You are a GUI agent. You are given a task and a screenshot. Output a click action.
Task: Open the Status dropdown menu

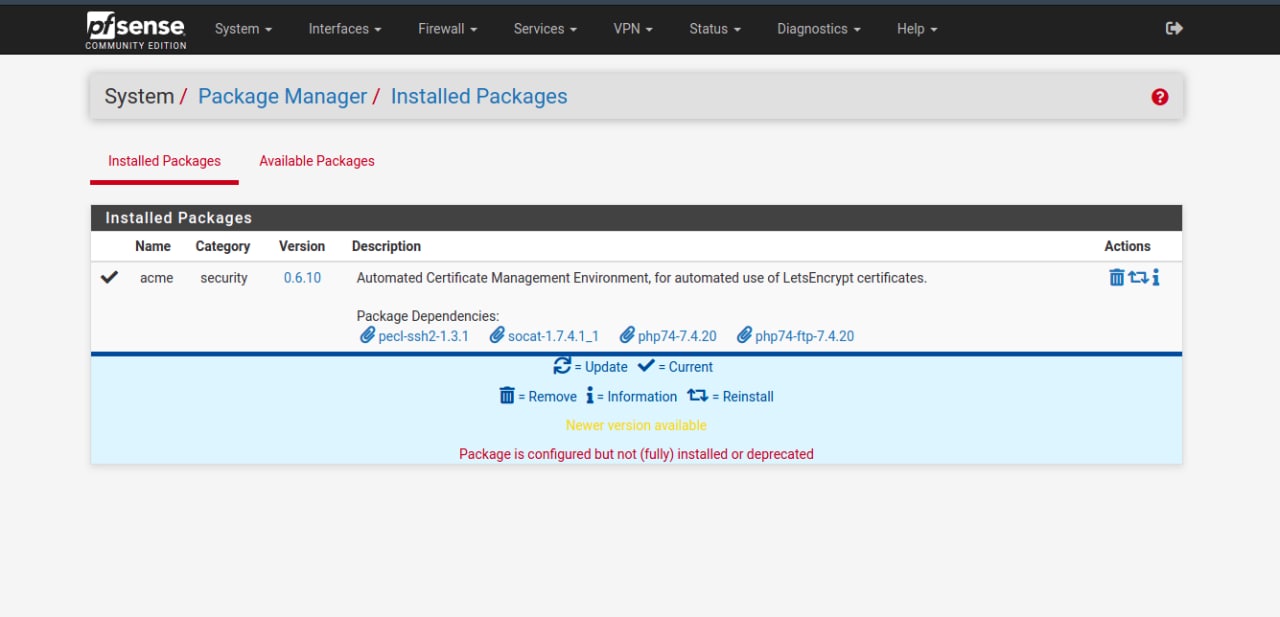pyautogui.click(x=715, y=29)
